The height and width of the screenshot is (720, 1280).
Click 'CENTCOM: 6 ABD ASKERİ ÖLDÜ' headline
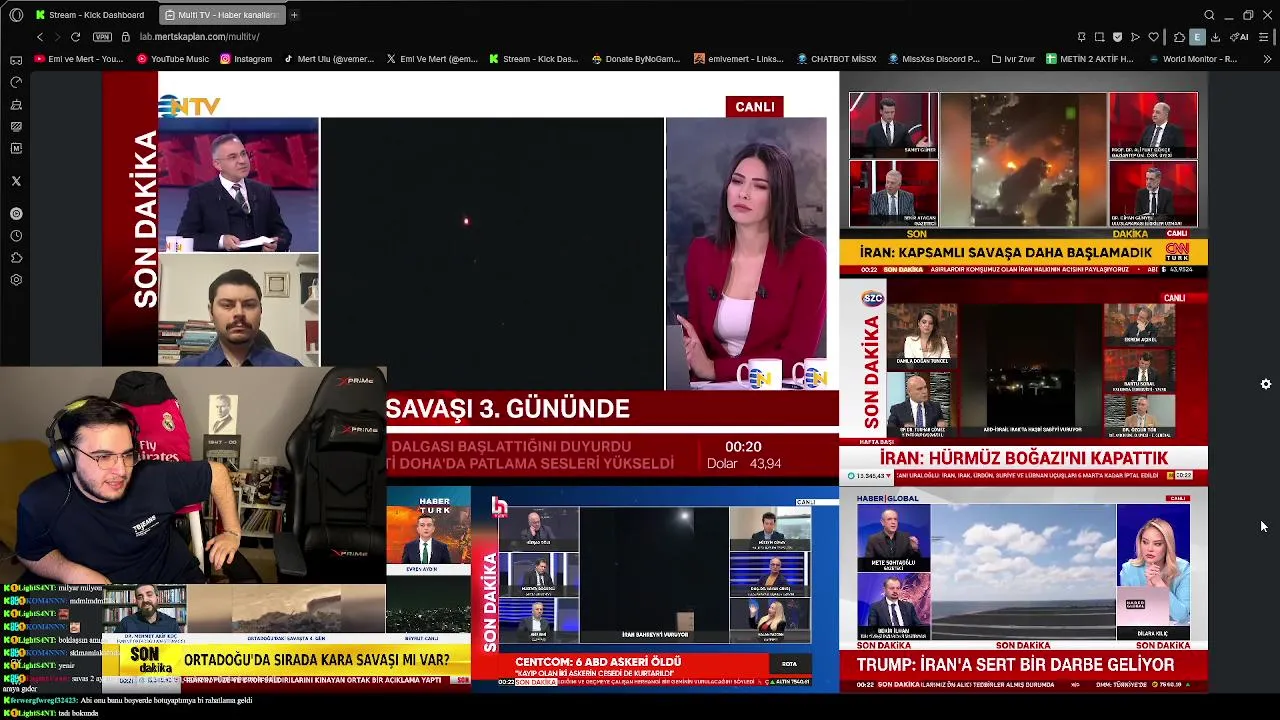coord(598,662)
